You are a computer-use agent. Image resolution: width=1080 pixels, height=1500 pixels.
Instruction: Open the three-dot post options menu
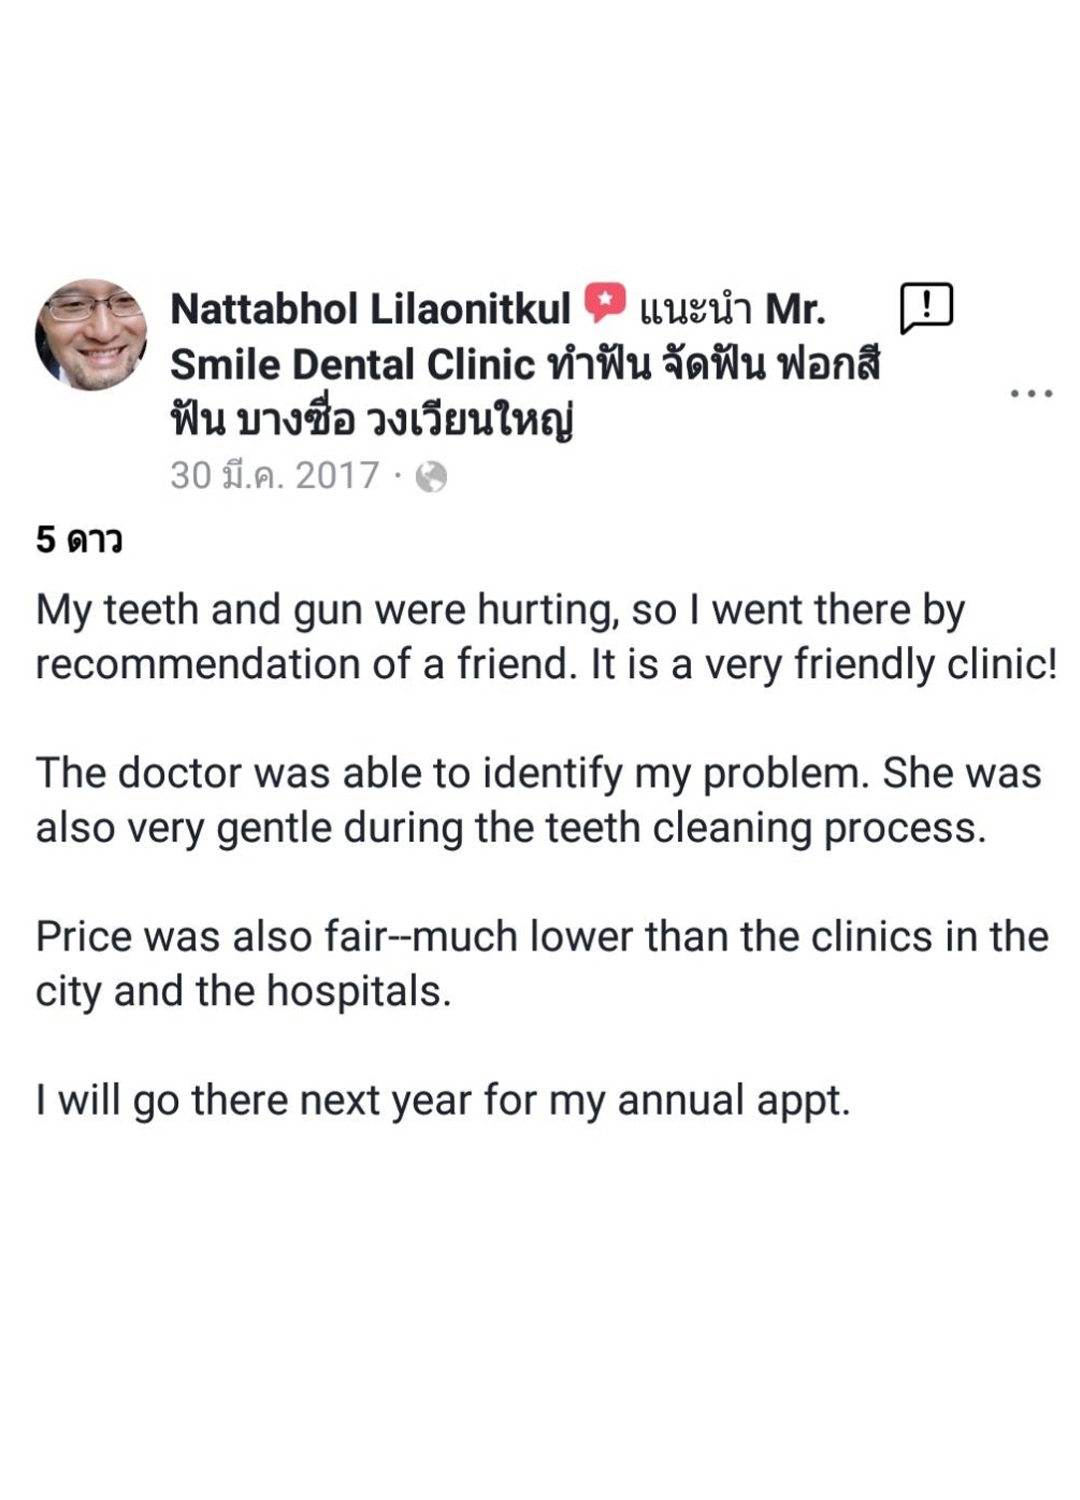(x=1031, y=394)
